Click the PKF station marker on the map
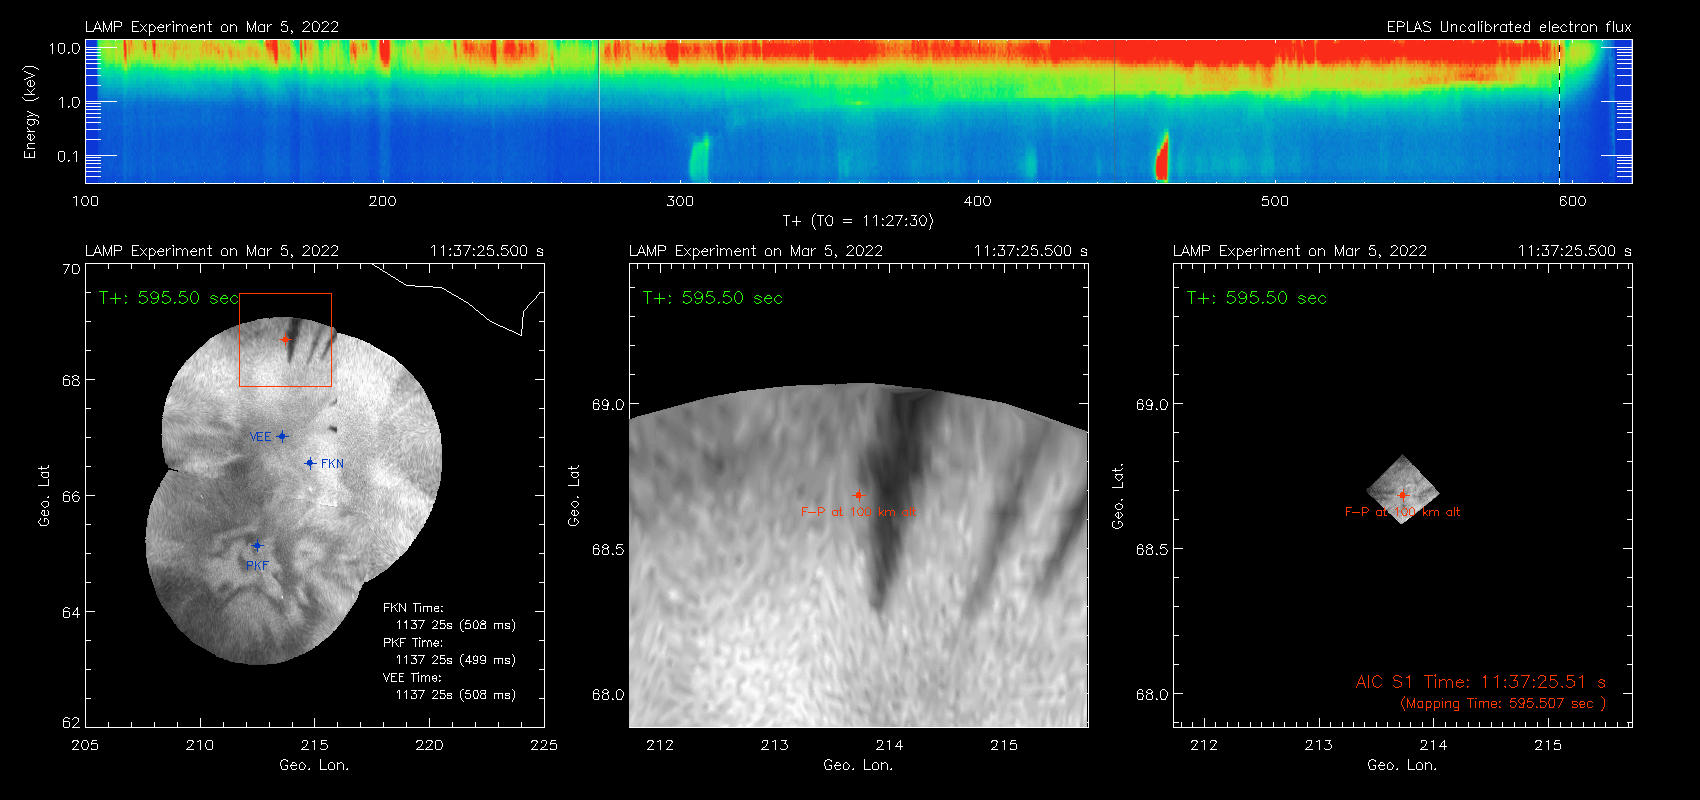 point(257,546)
